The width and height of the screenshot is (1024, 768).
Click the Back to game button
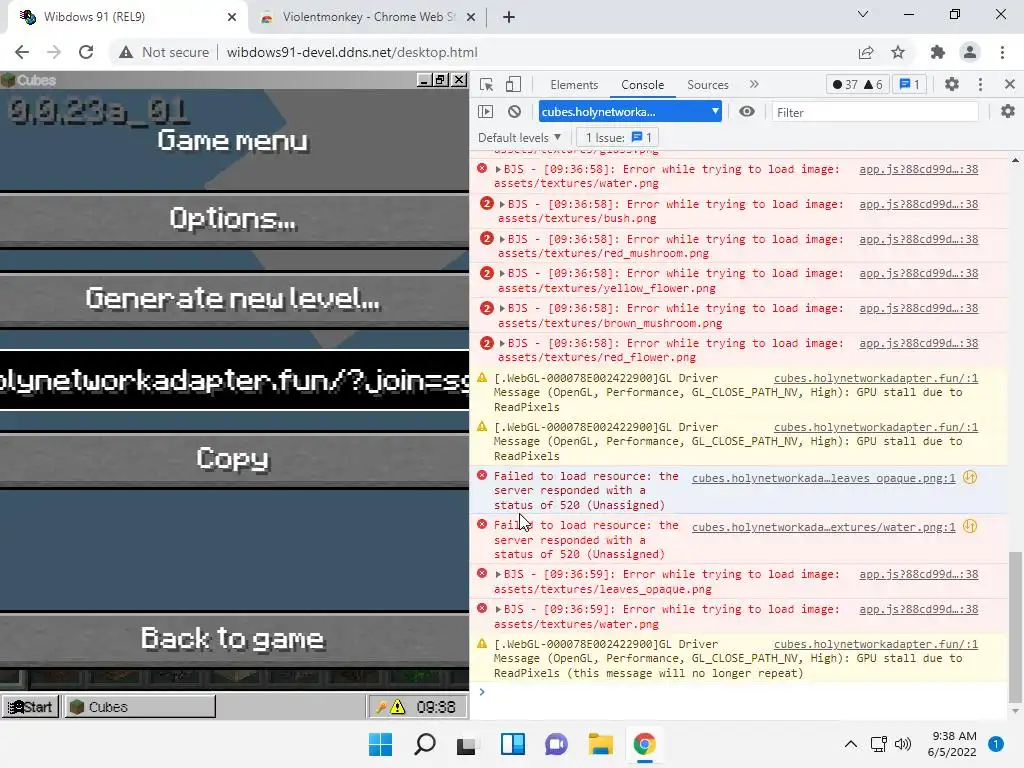tap(233, 639)
